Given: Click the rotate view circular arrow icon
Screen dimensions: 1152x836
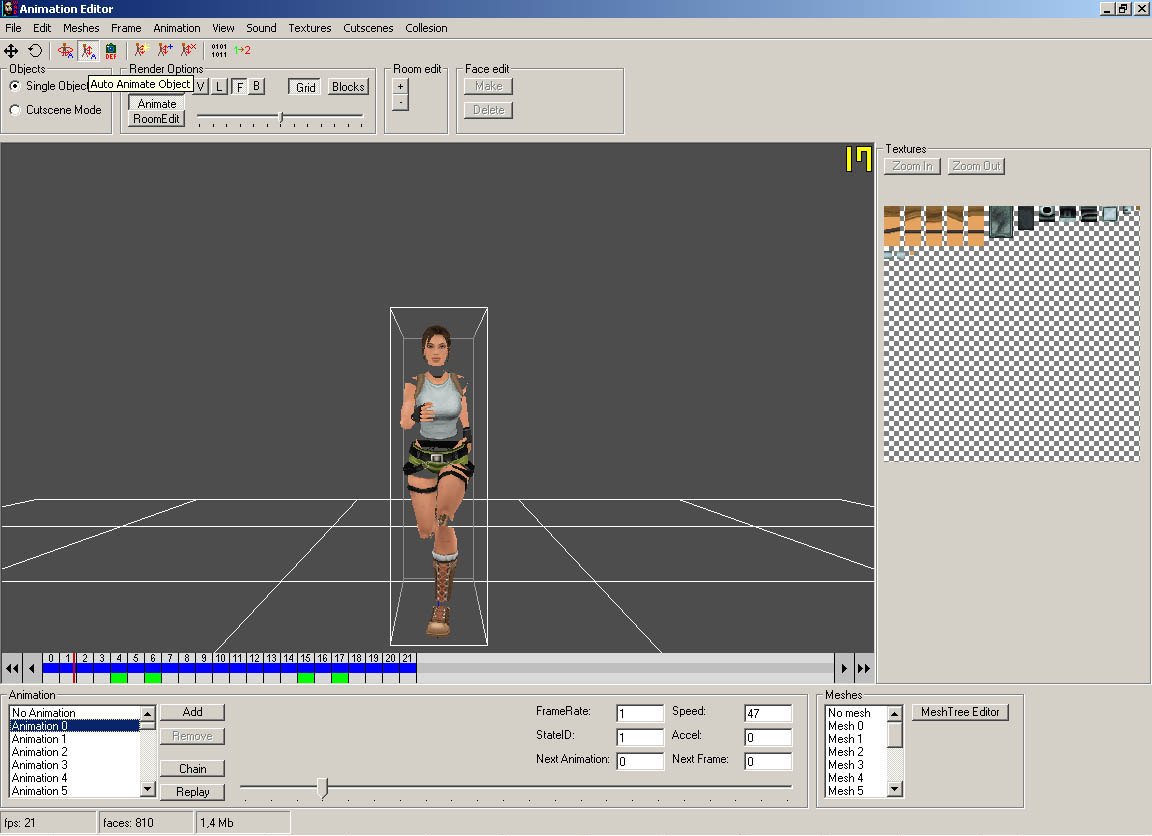Looking at the screenshot, I should click(35, 51).
